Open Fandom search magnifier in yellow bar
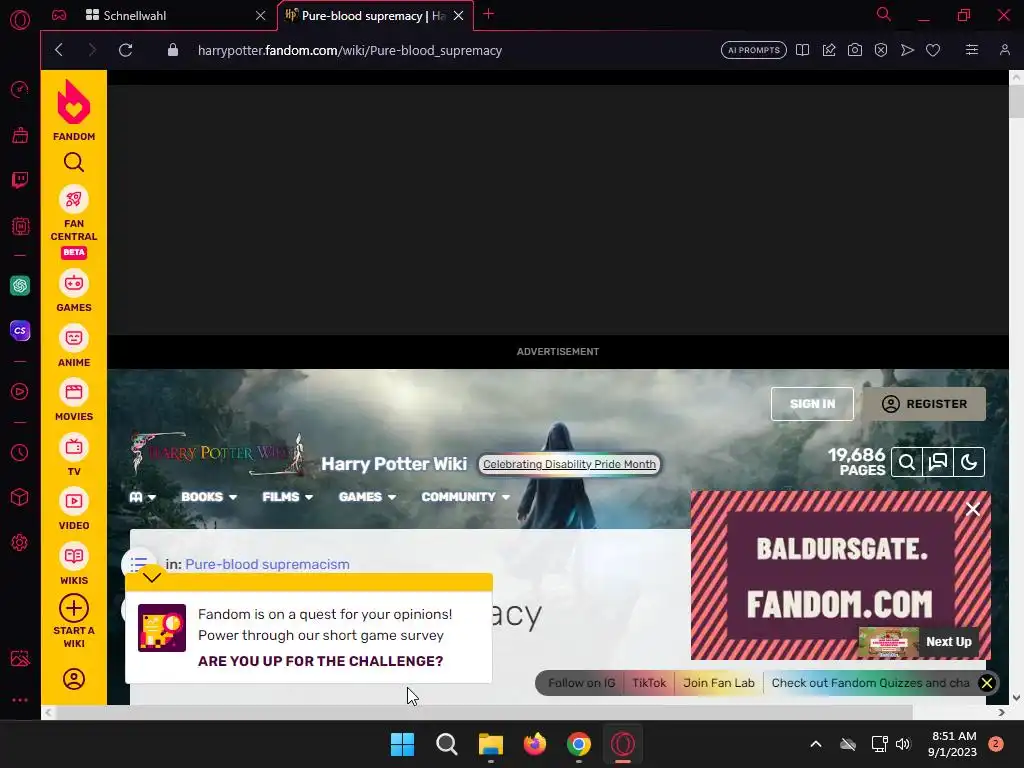Screen dimensions: 1024x768 click(x=74, y=162)
